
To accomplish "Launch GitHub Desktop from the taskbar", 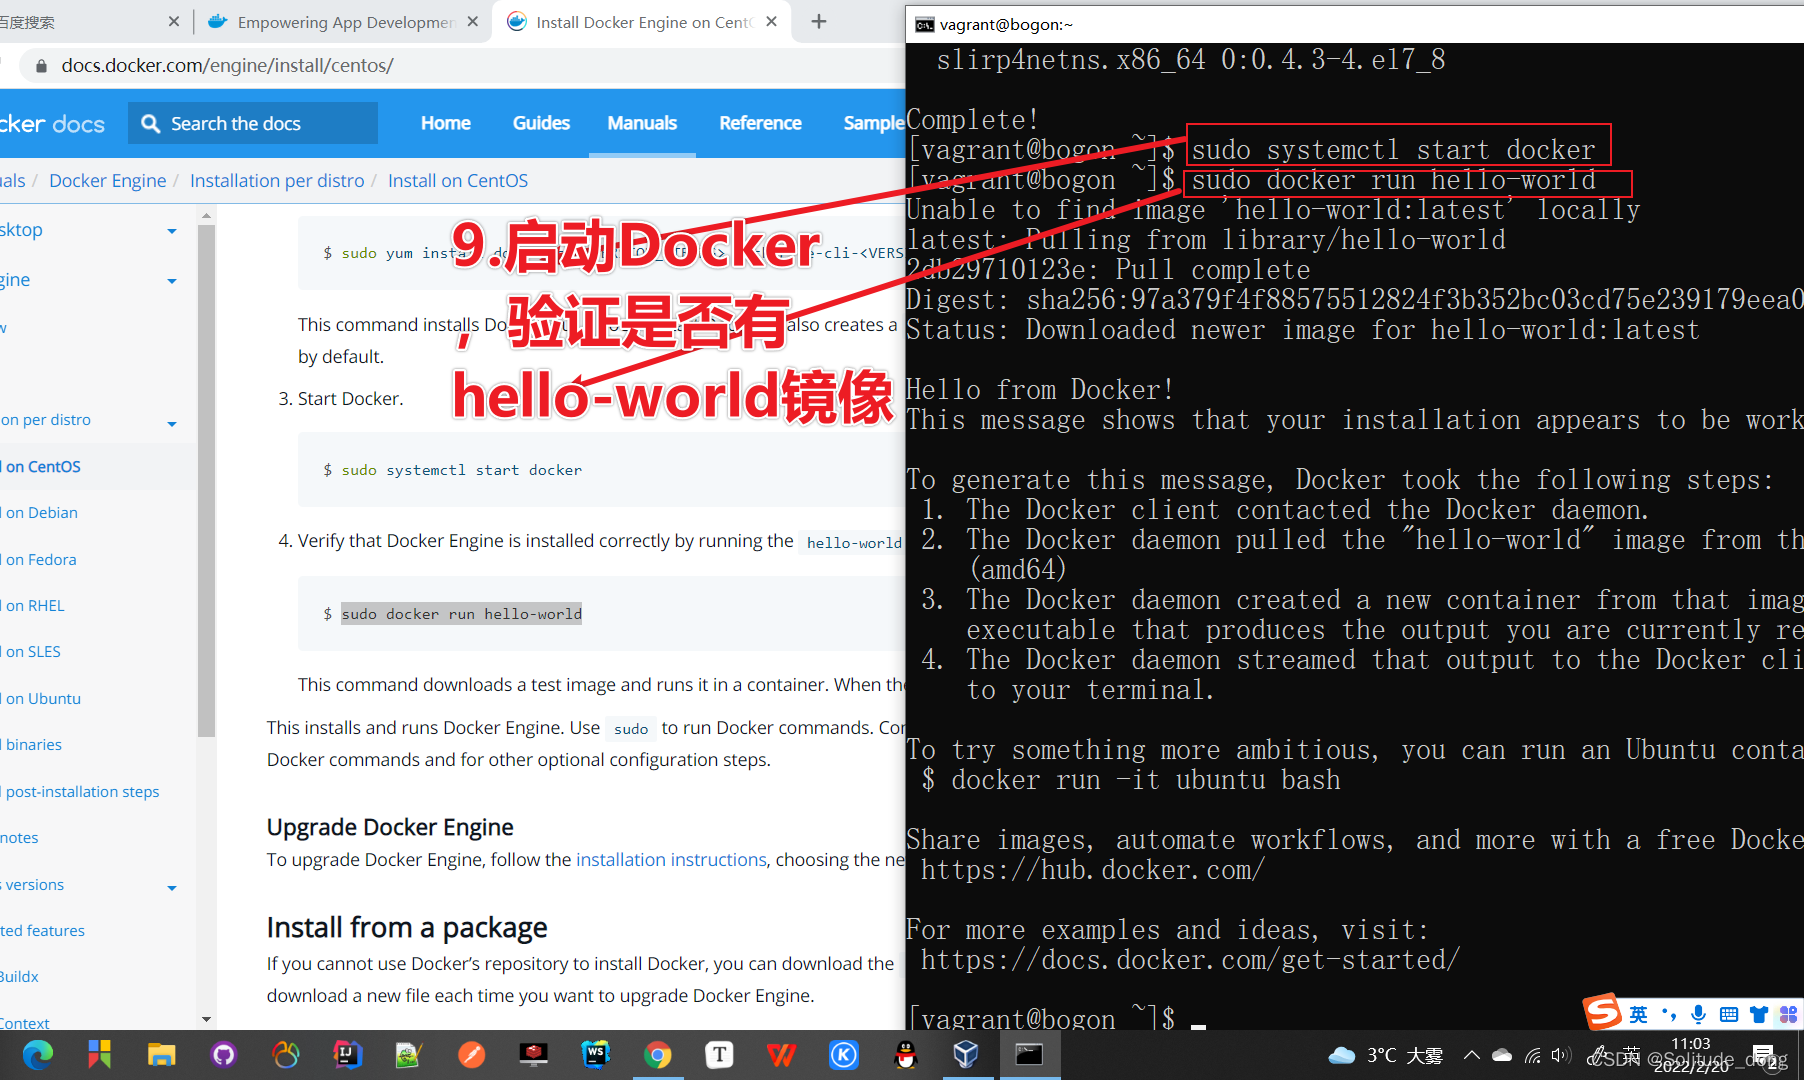I will [223, 1055].
